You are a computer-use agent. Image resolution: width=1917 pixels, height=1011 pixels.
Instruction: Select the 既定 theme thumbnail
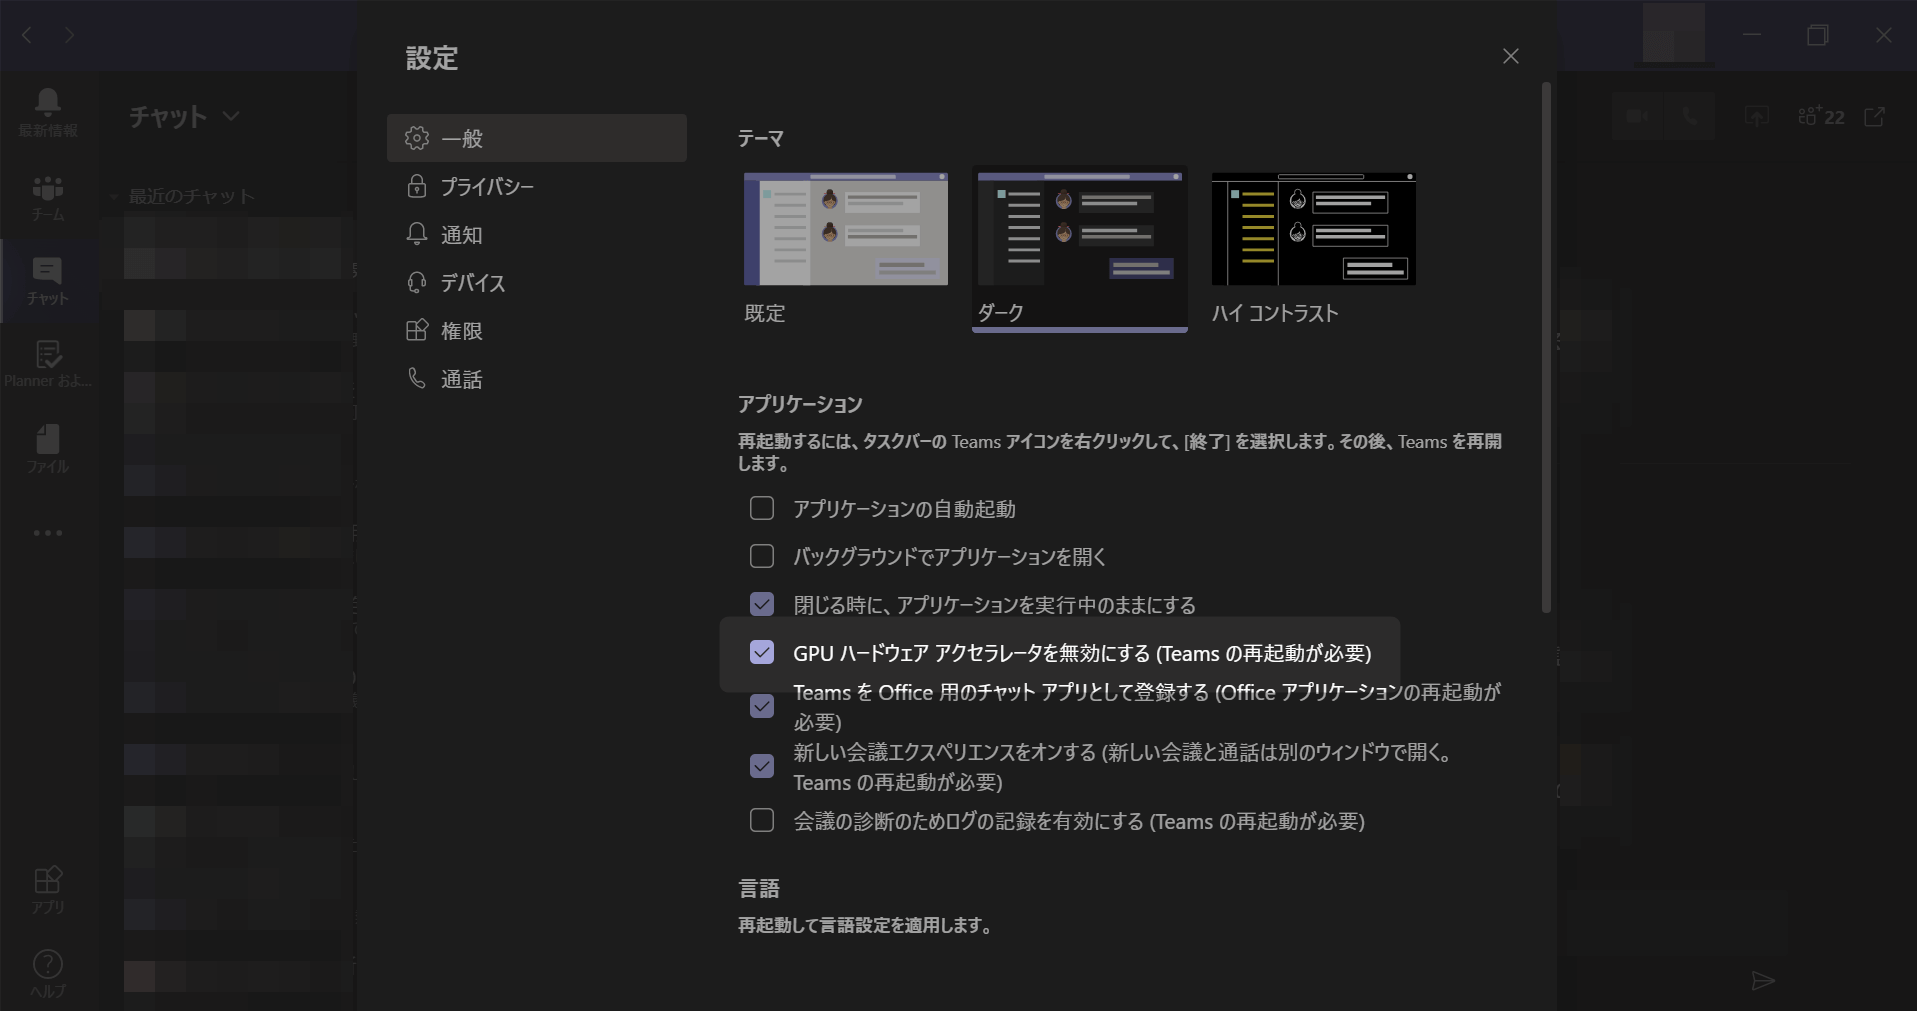tap(846, 229)
